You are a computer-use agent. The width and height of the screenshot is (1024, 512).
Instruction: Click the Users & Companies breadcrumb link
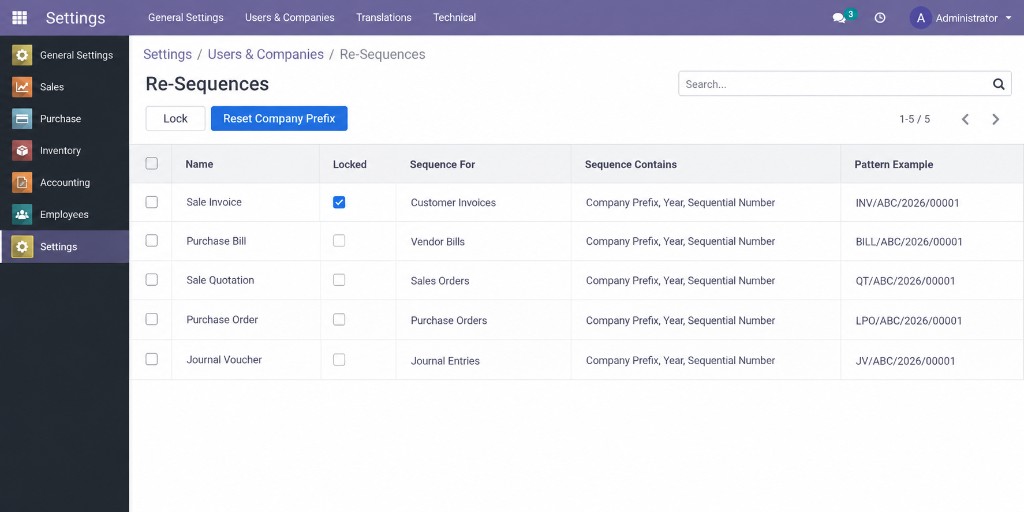pyautogui.click(x=266, y=54)
